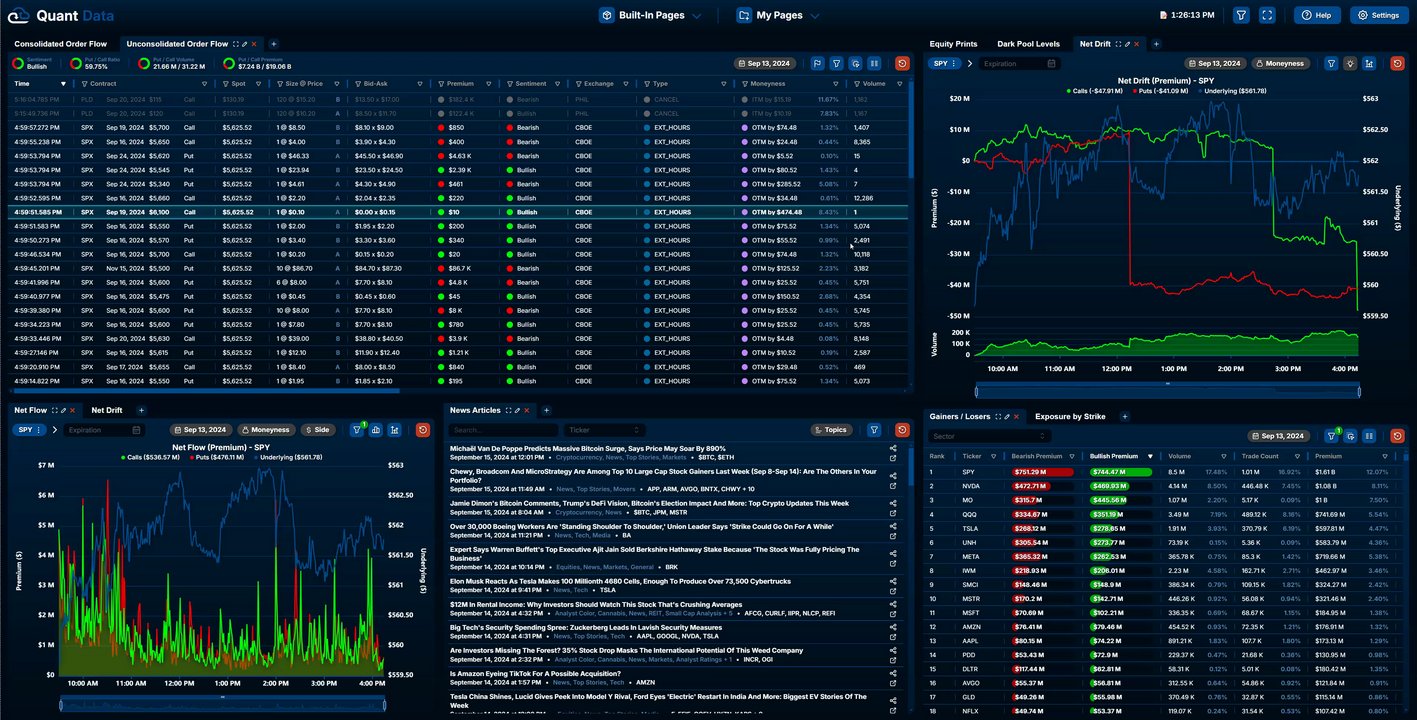Open the Topics selector in News Articles

coord(830,430)
